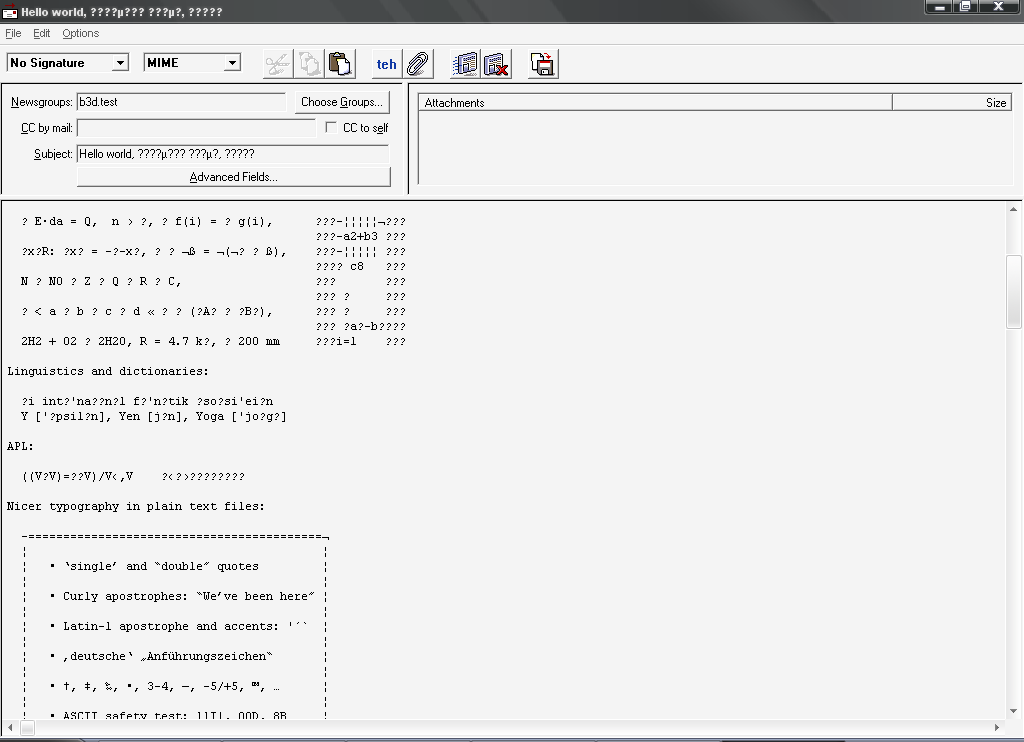The width and height of the screenshot is (1024, 742).
Task: Open the File menu
Action: pos(13,33)
